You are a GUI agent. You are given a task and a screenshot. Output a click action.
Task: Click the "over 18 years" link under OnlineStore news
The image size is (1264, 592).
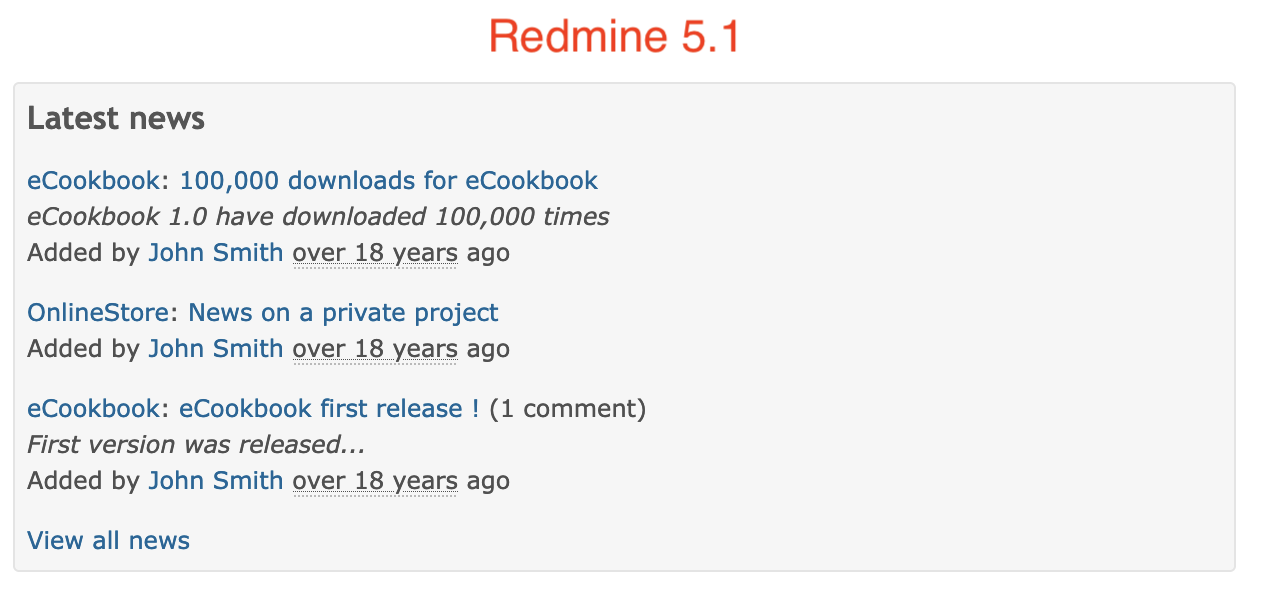pos(374,349)
